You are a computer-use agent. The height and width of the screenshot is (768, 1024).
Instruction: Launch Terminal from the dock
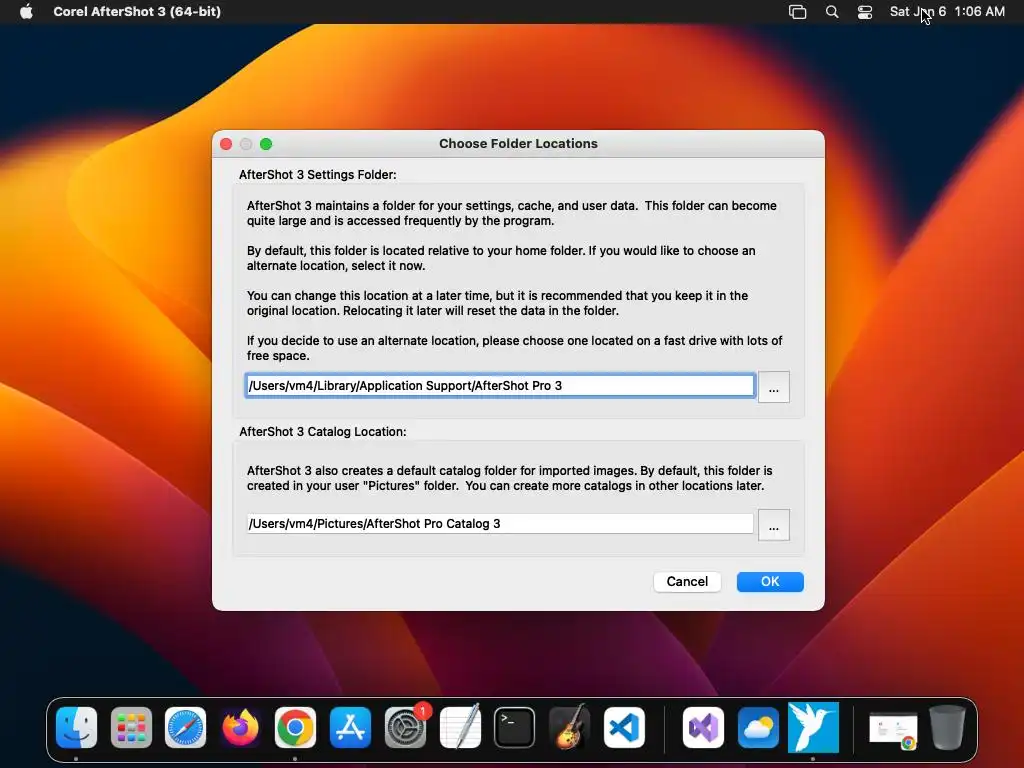coord(515,727)
